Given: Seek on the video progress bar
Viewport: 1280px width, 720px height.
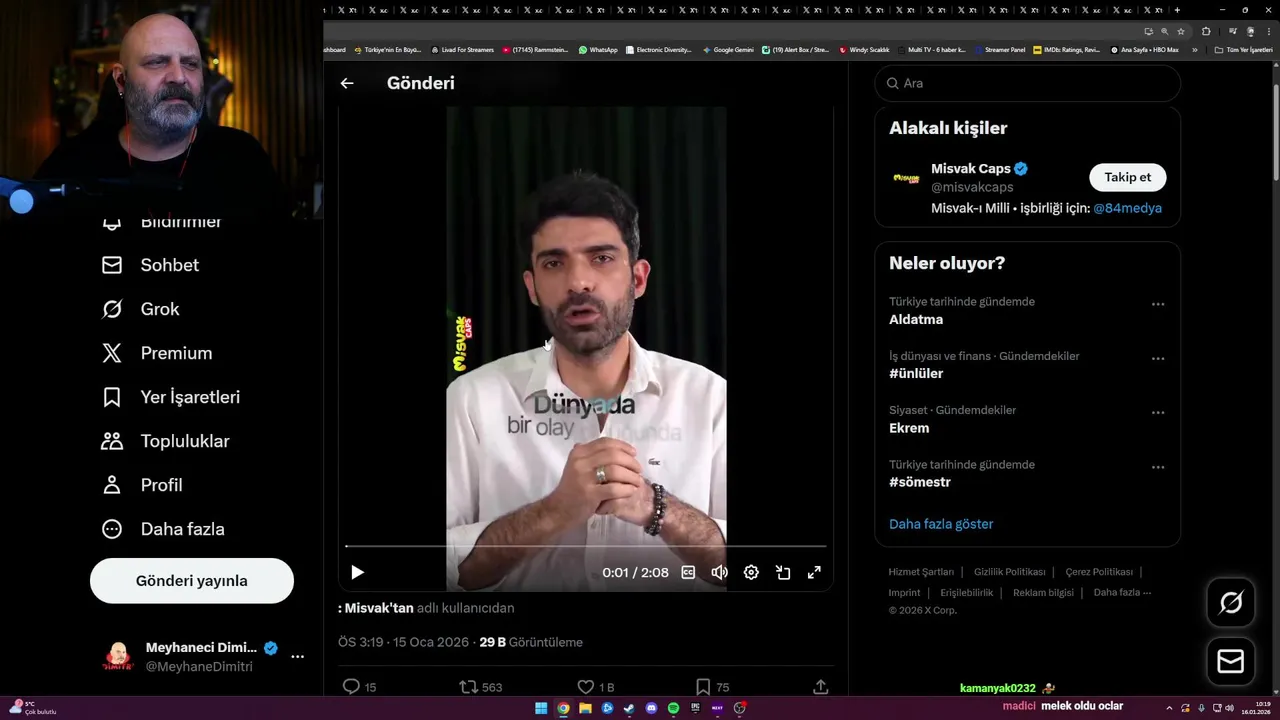Looking at the screenshot, I should tap(586, 546).
